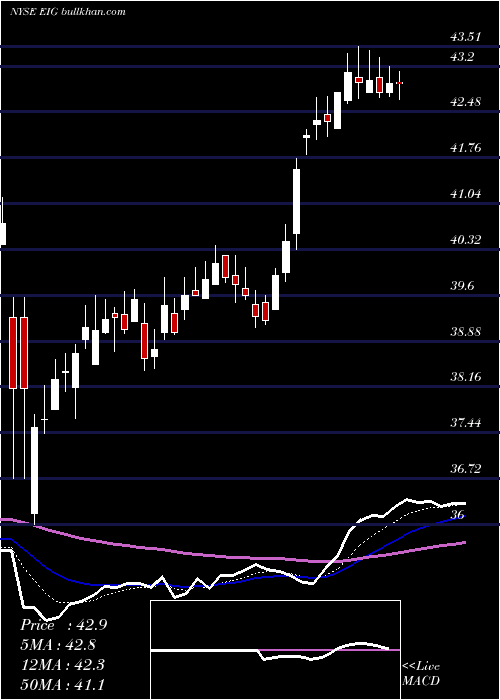Screen dimensions: 500x700
Task: Click the 12MA : 42.3 readout
Action: 62,665
